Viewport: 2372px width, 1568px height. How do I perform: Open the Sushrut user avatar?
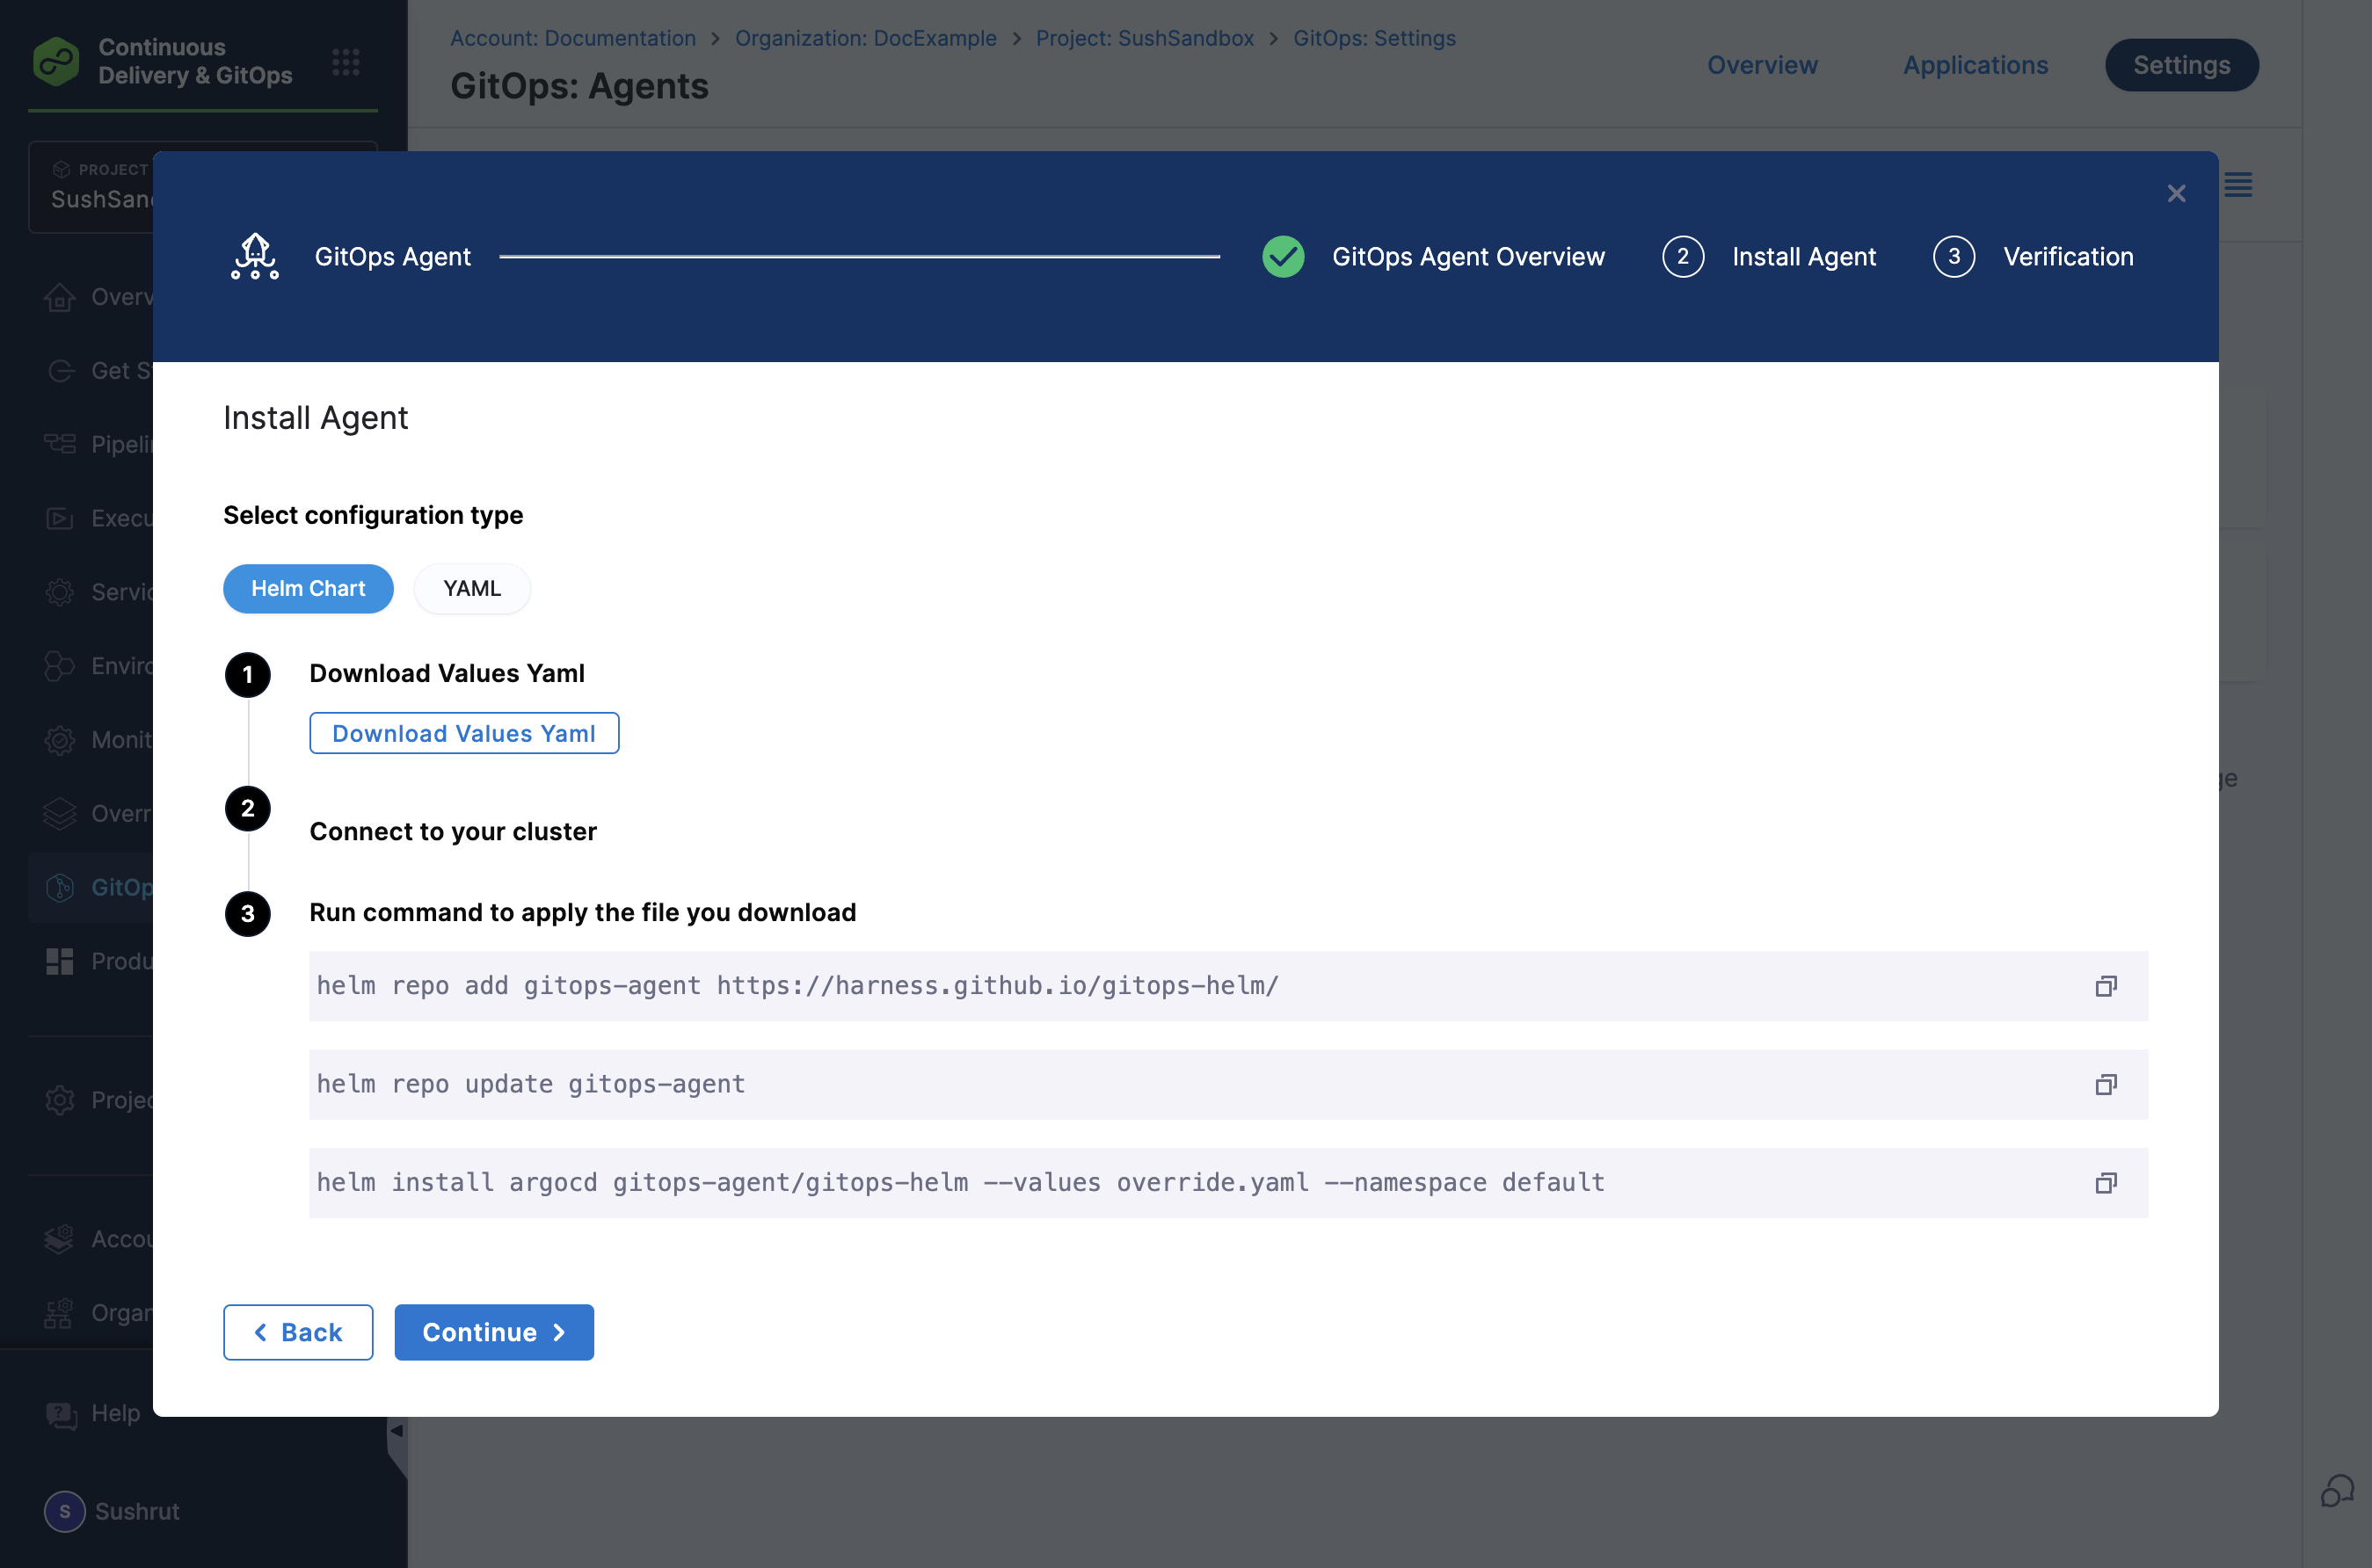coord(65,1511)
